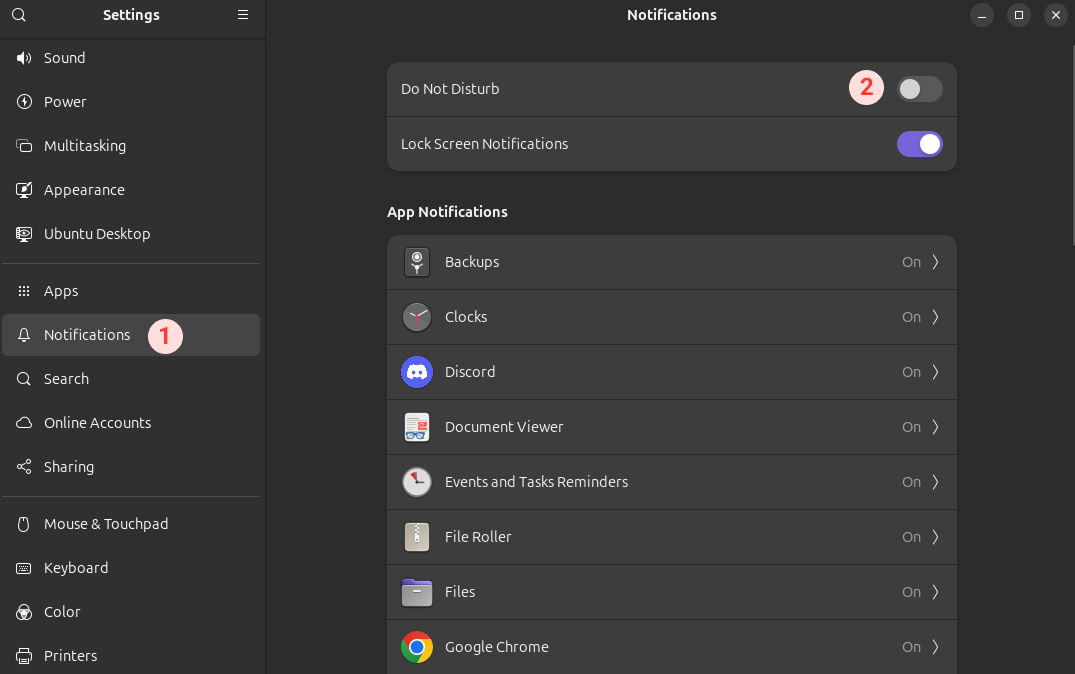Click the Backups app icon
Image resolution: width=1075 pixels, height=674 pixels.
click(417, 262)
